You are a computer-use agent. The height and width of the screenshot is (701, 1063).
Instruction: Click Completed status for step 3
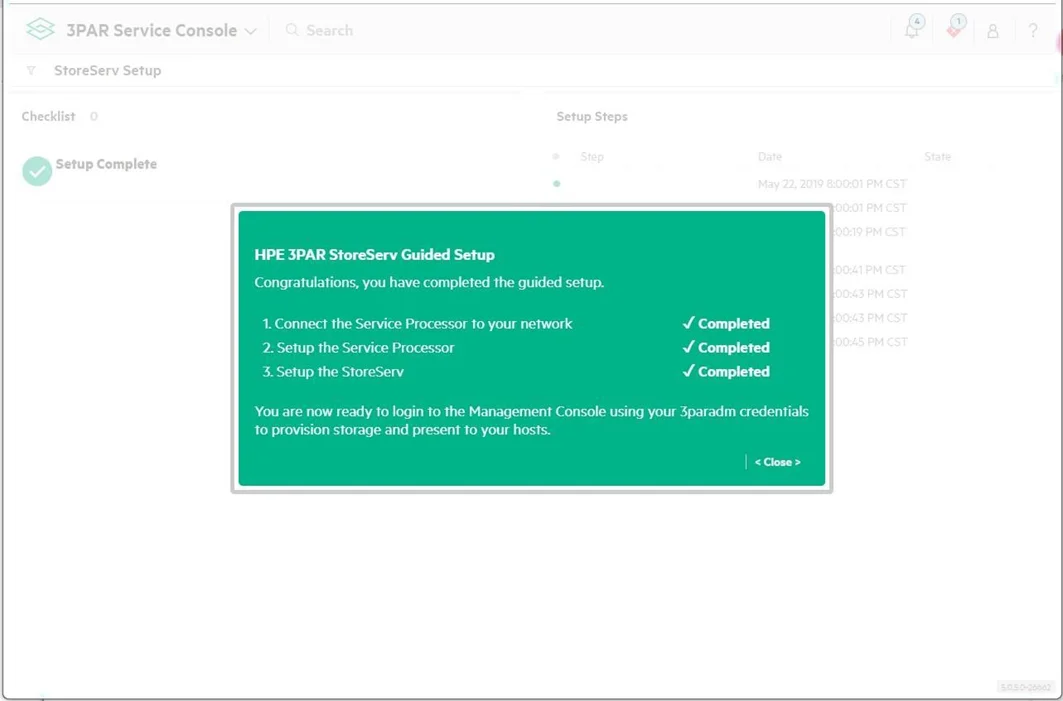(725, 372)
